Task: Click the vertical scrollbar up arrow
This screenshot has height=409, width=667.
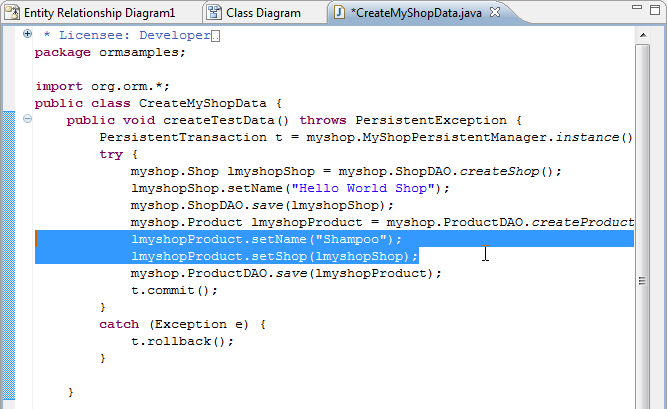Action: [643, 35]
